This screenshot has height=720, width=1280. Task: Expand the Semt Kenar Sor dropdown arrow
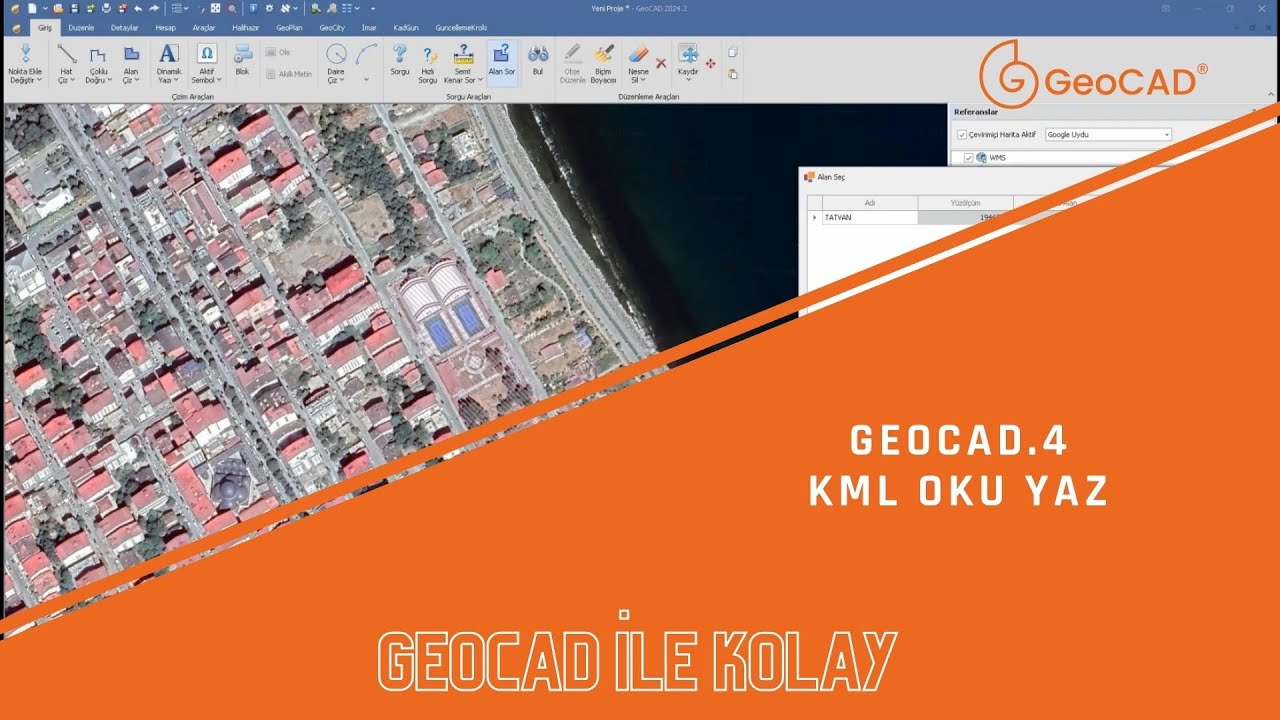pyautogui.click(x=480, y=80)
